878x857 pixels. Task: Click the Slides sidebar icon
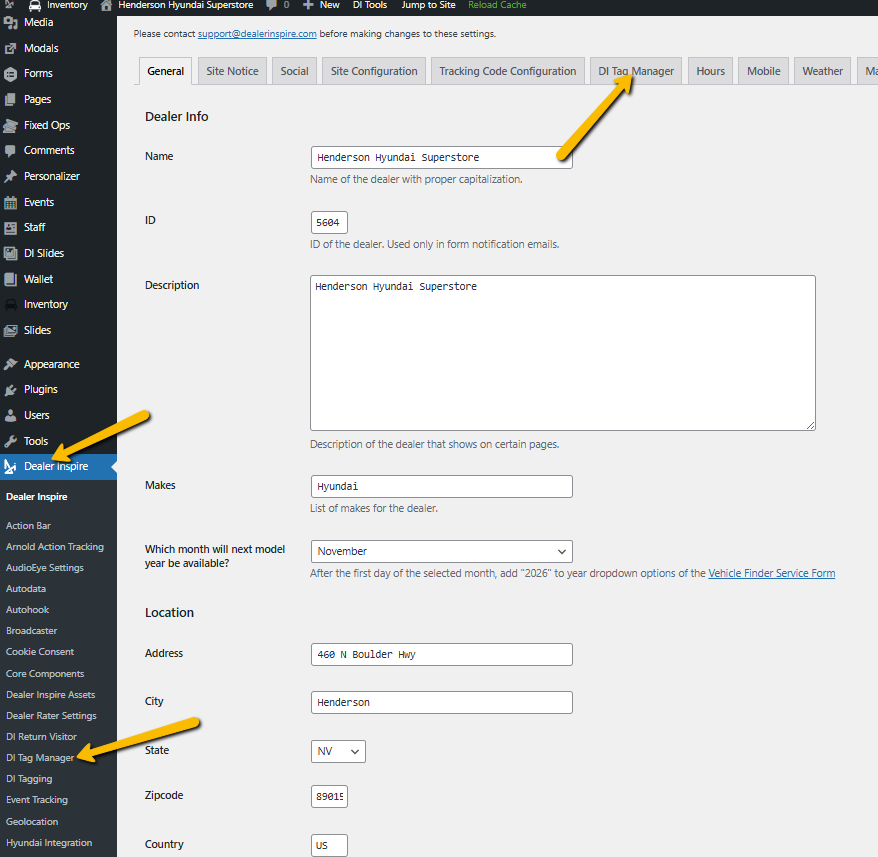(x=11, y=330)
